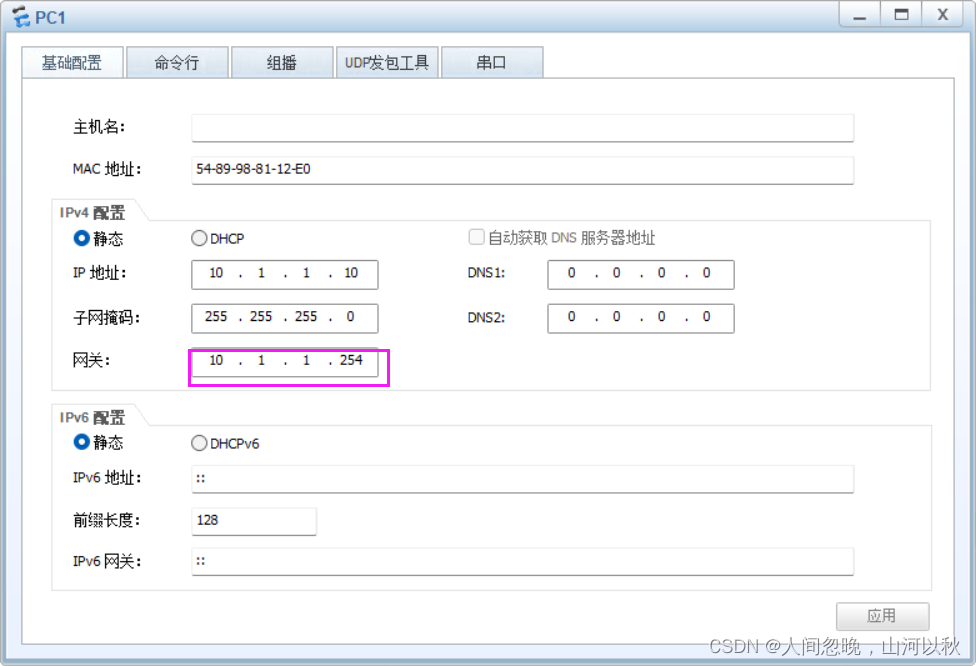Image resolution: width=976 pixels, height=666 pixels.
Task: Open the 组播 tab
Action: pyautogui.click(x=282, y=62)
